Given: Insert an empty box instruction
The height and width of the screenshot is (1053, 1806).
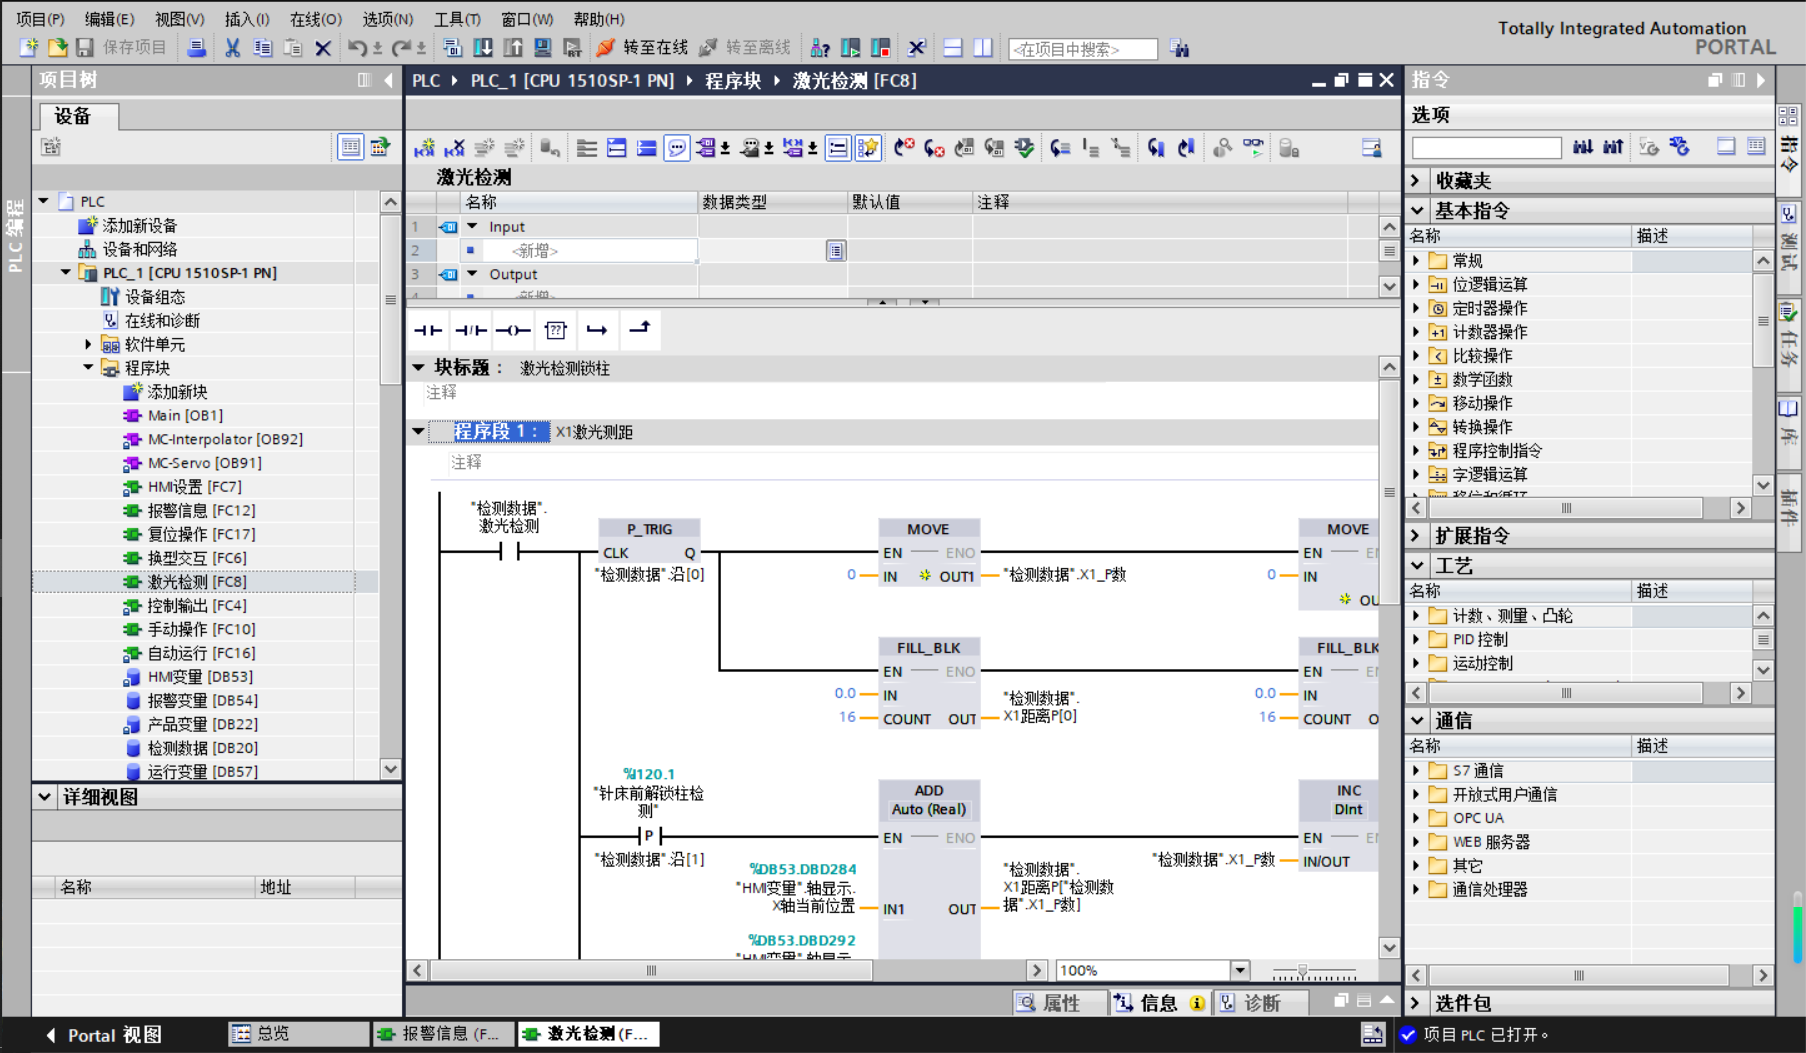Looking at the screenshot, I should click(x=556, y=330).
